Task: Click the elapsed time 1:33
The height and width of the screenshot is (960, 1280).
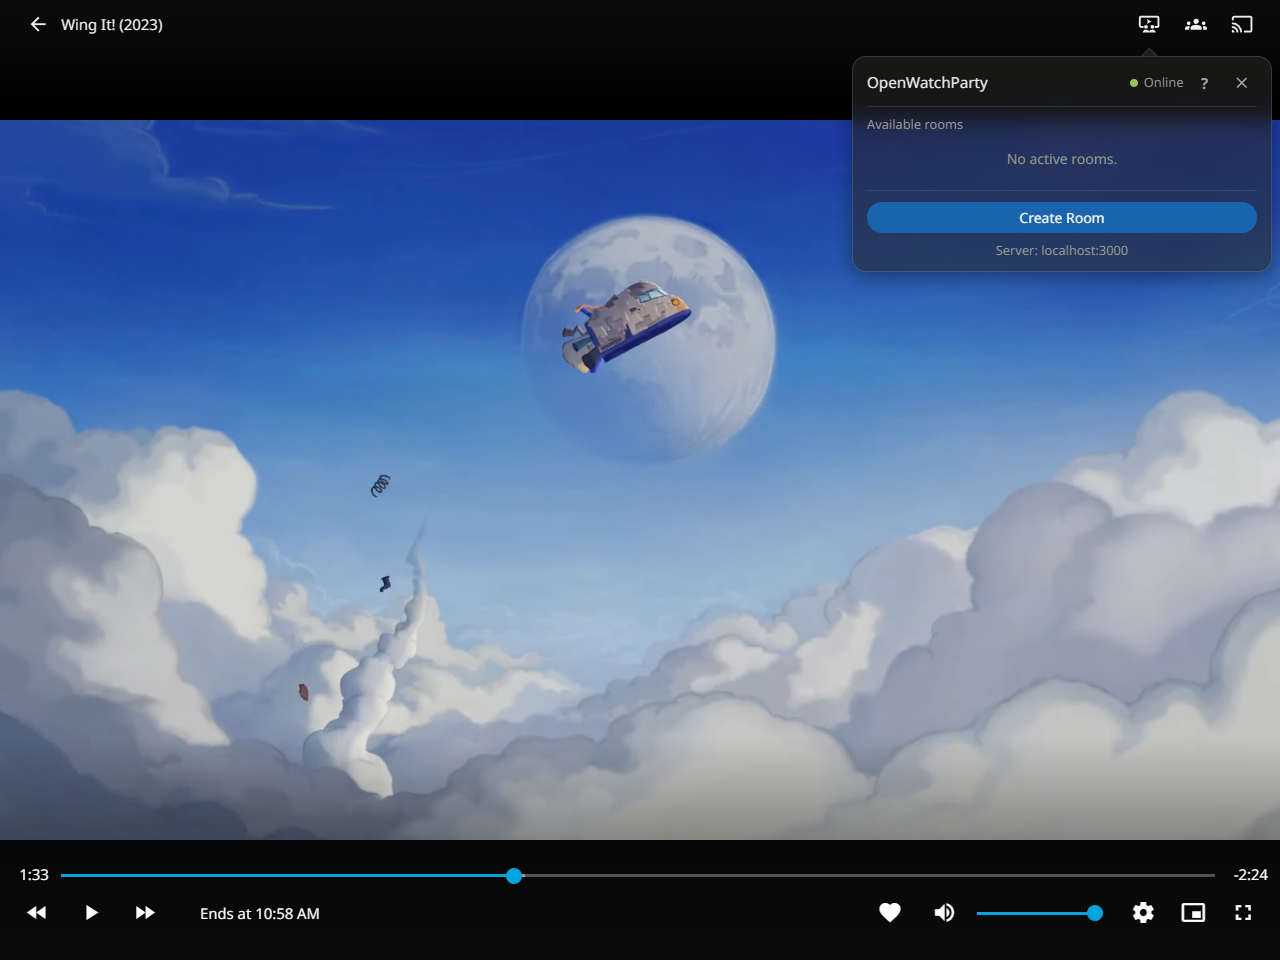Action: pos(34,875)
